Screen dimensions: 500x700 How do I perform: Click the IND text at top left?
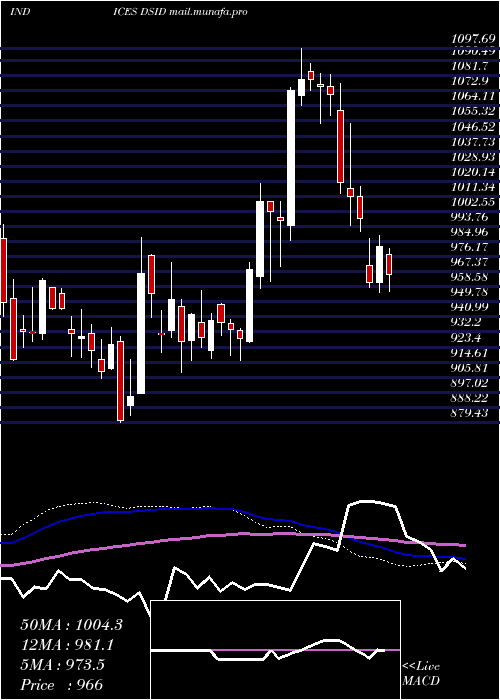tap(20, 12)
